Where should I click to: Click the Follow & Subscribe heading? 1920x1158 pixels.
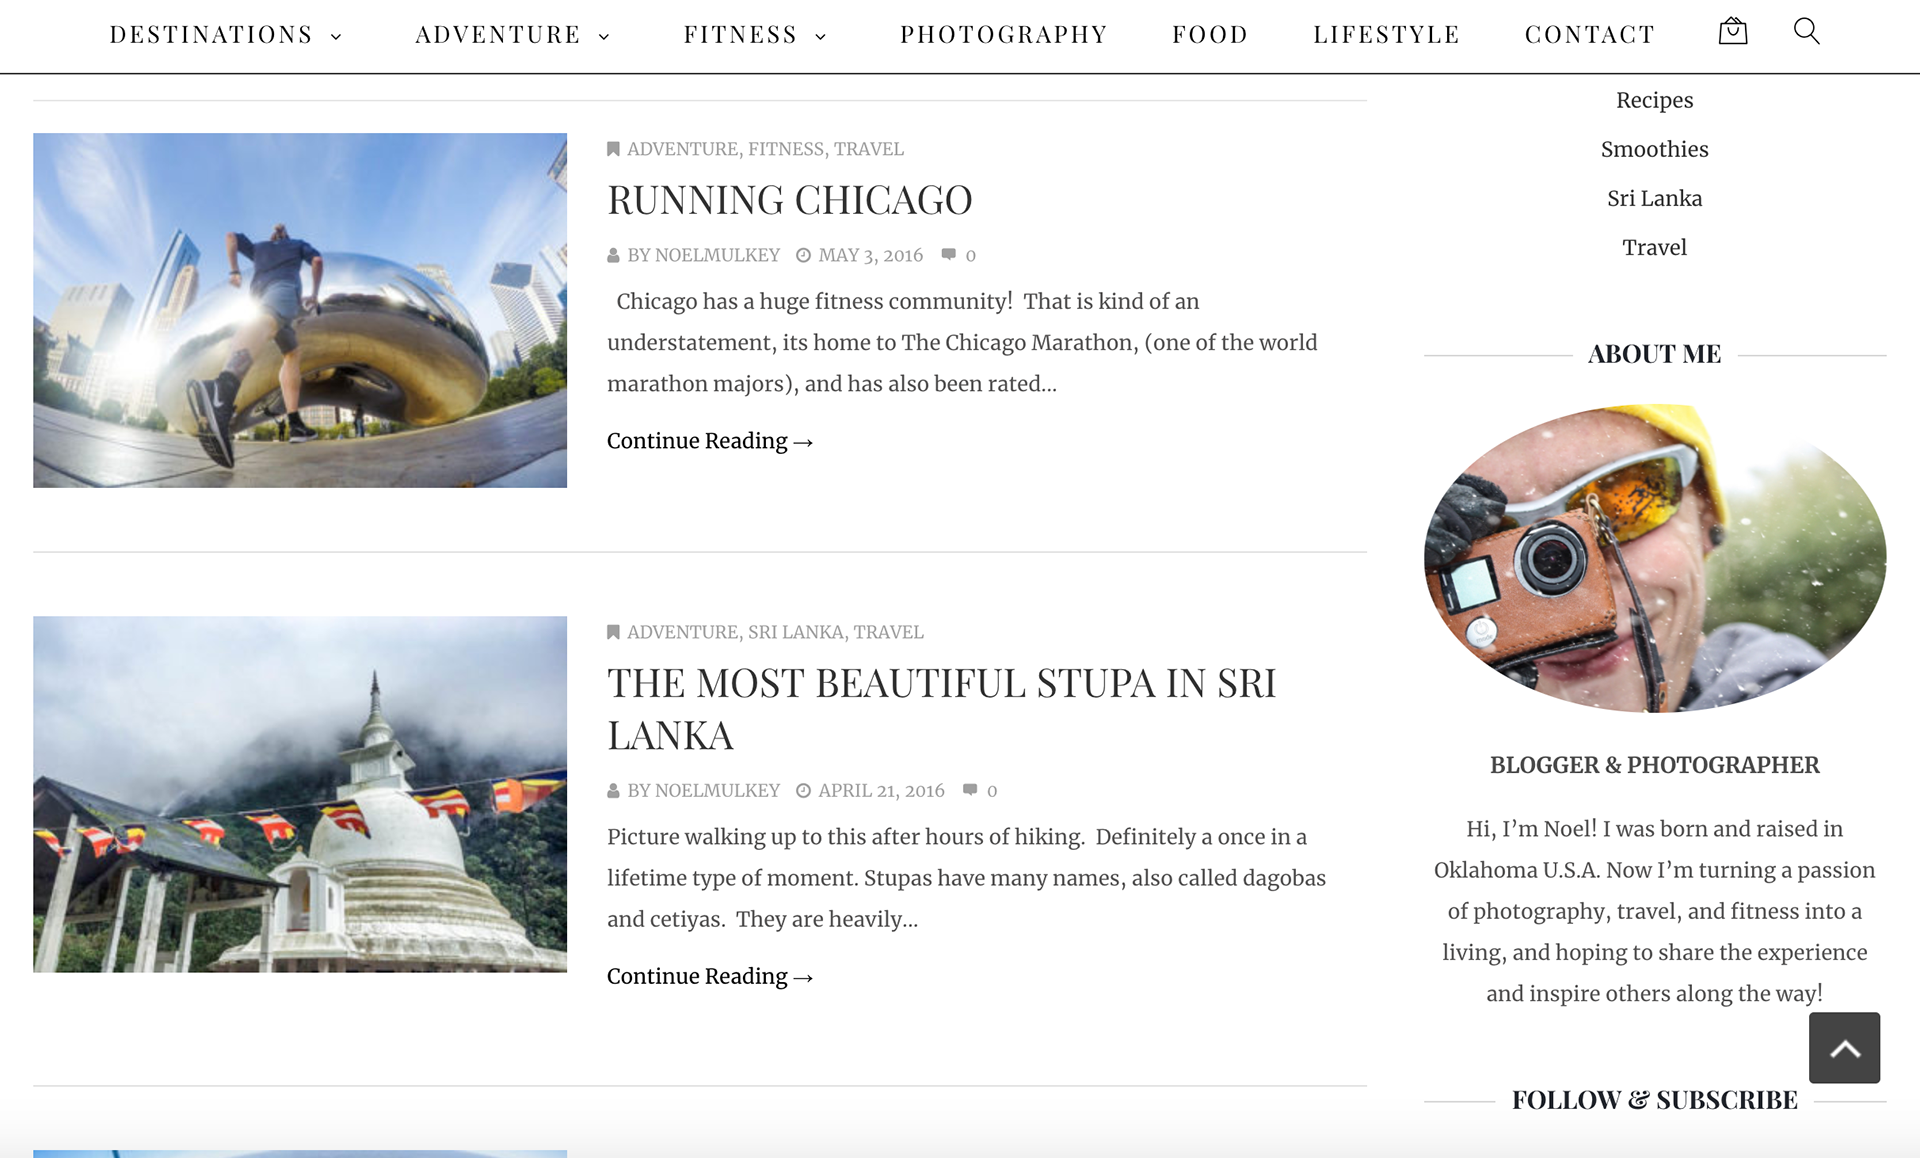[1655, 1100]
